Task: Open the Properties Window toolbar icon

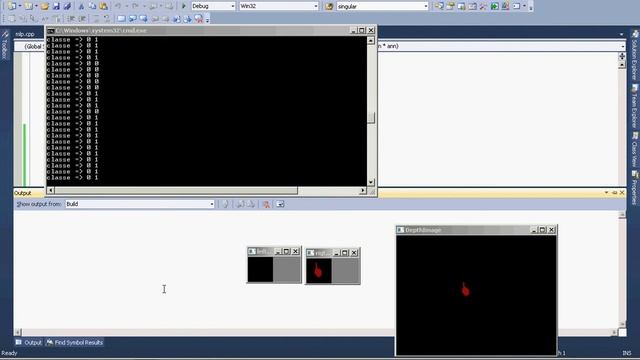Action: pos(450,6)
